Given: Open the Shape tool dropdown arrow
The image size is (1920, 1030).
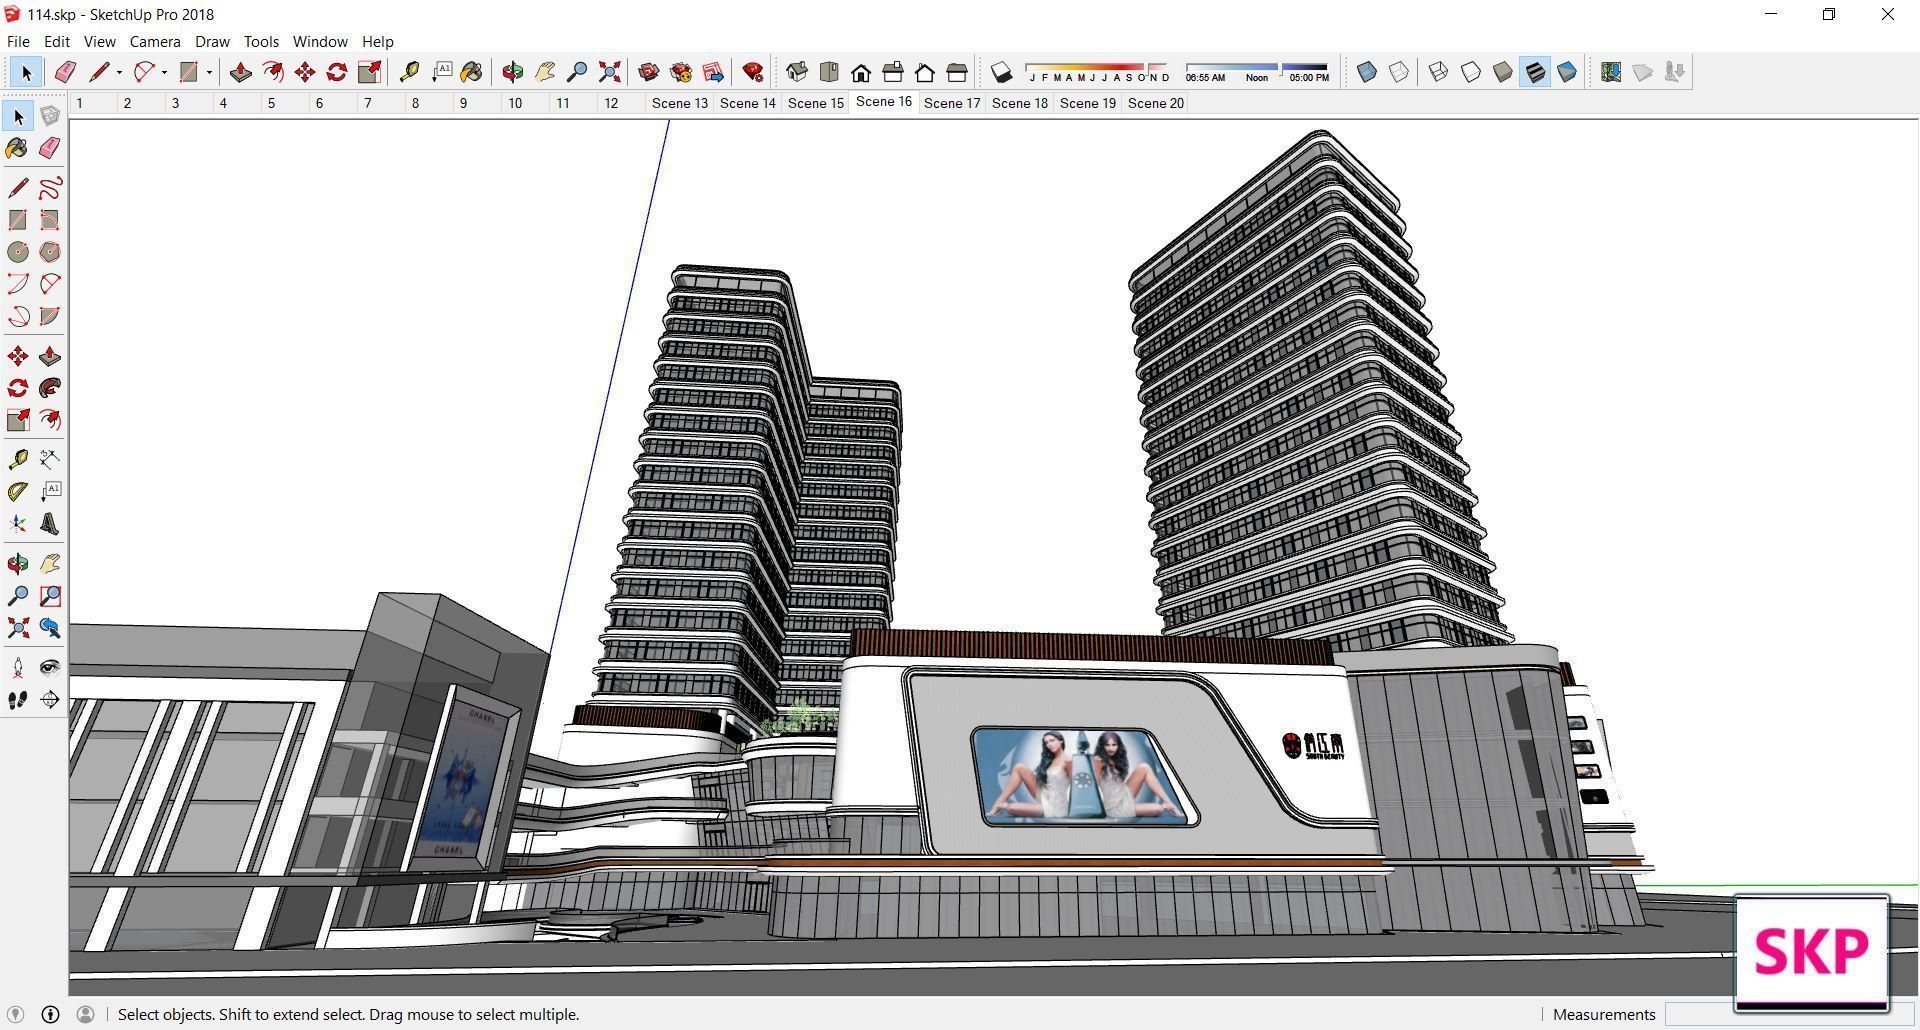Looking at the screenshot, I should click(209, 72).
